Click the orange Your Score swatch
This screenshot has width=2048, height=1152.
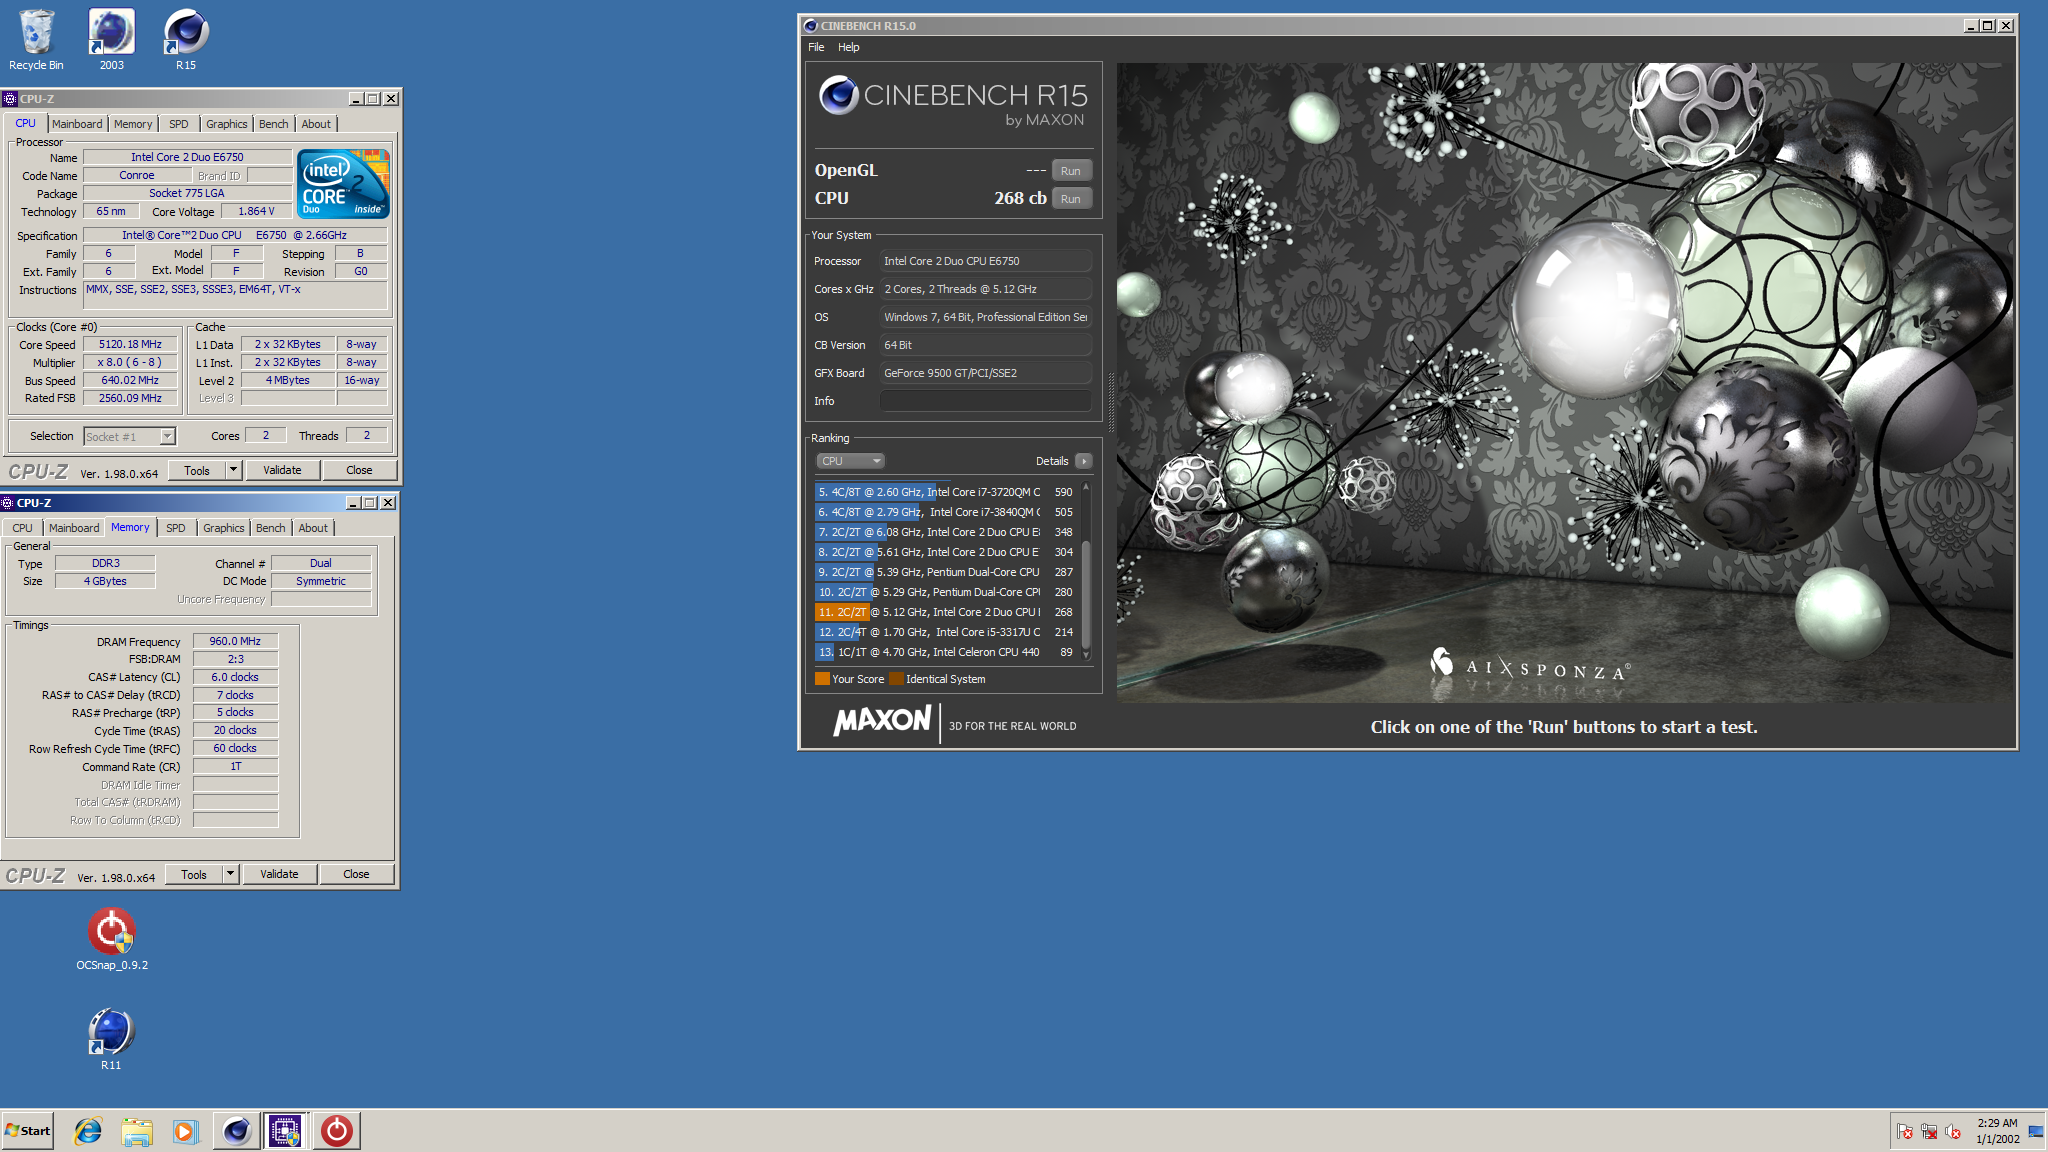coord(822,679)
